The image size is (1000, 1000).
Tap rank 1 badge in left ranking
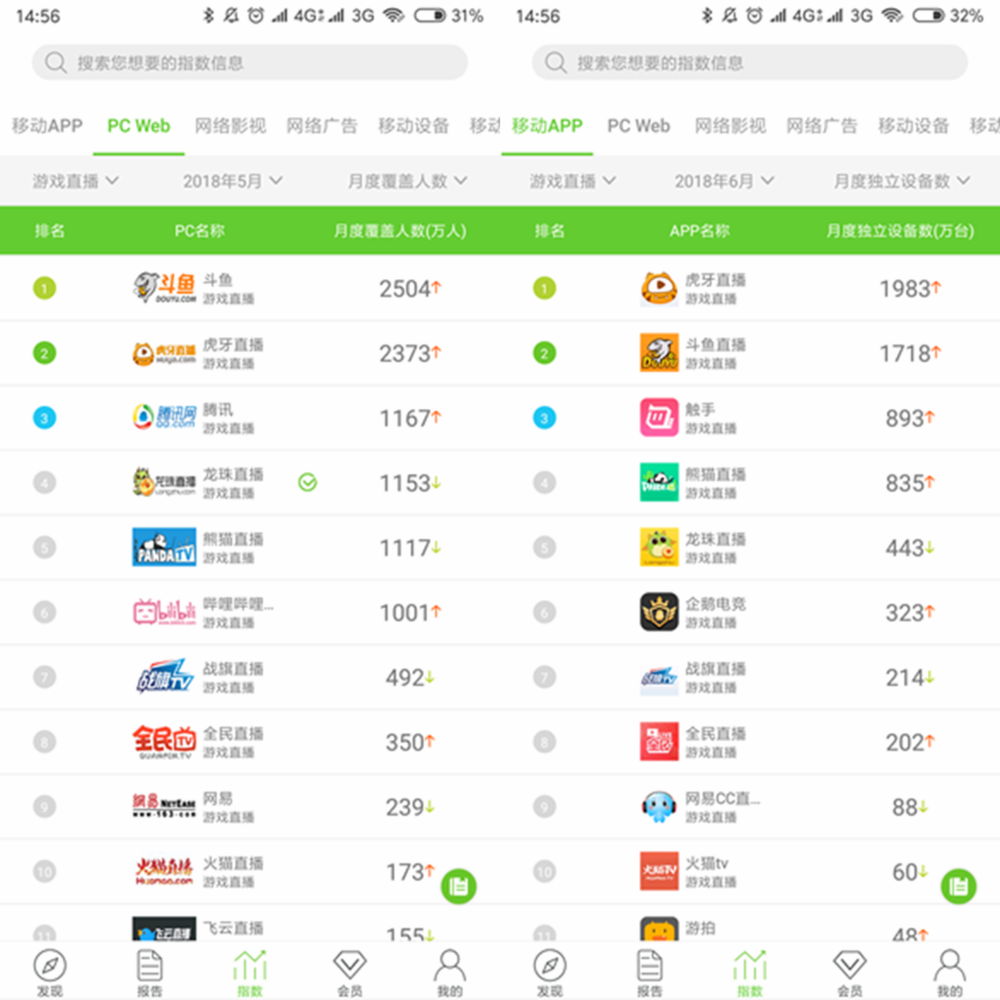click(45, 288)
